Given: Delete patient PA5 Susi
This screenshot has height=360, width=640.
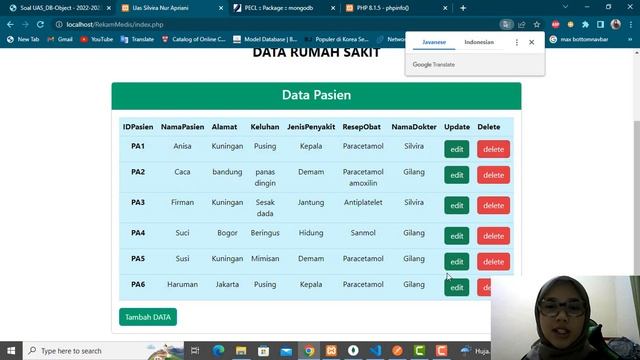Looking at the screenshot, I should 493,262.
